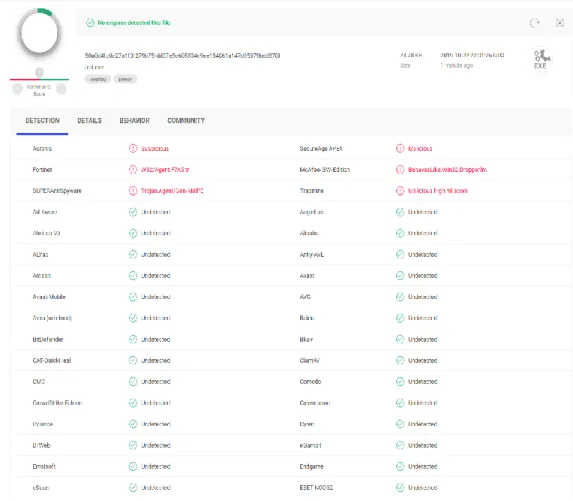Vote with the right community score circle
Image resolution: width=573 pixels, height=501 pixels.
(61, 89)
